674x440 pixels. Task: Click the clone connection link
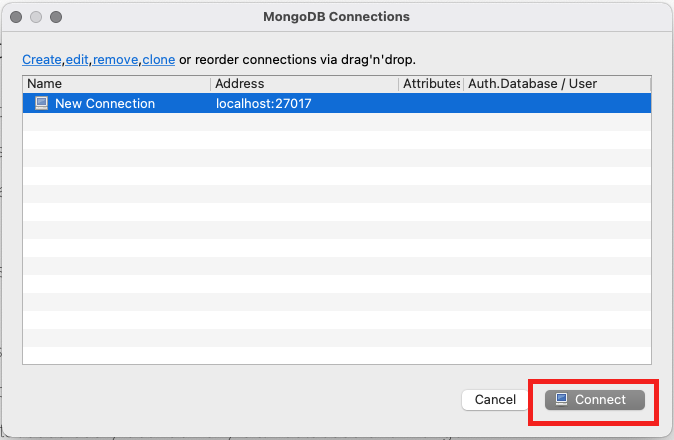pyautogui.click(x=158, y=60)
